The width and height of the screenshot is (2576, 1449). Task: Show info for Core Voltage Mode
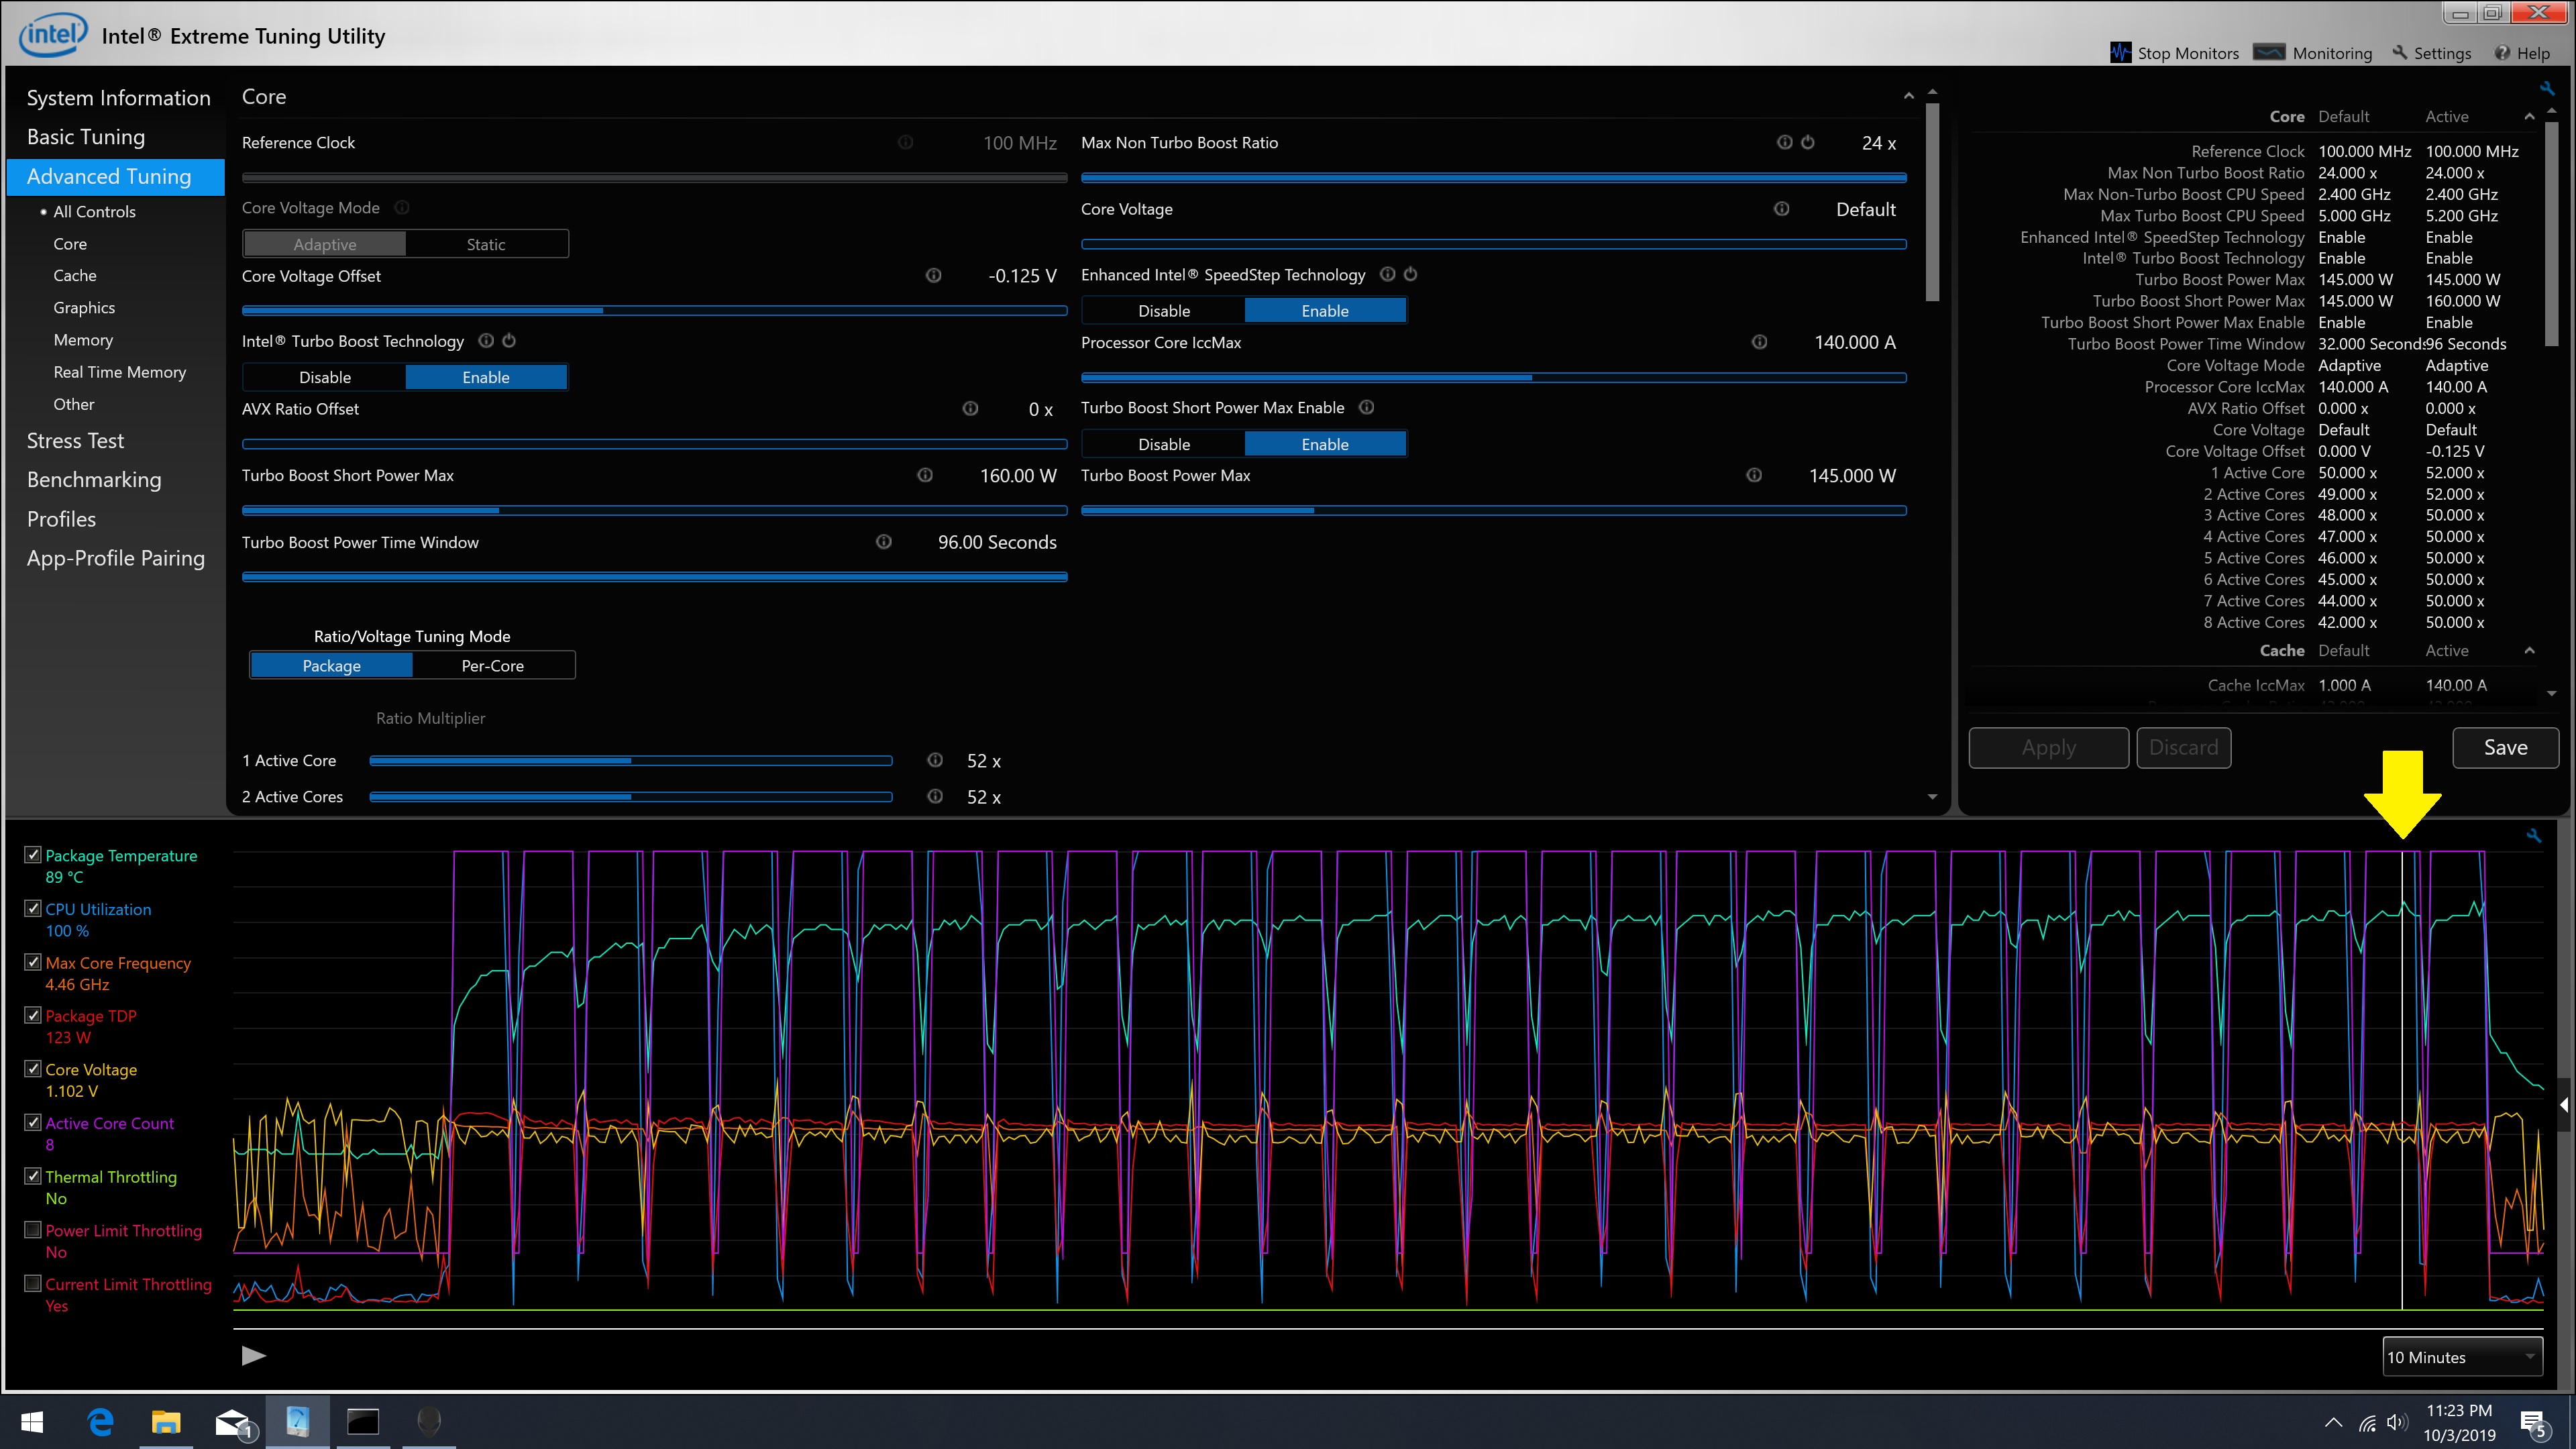coord(402,208)
